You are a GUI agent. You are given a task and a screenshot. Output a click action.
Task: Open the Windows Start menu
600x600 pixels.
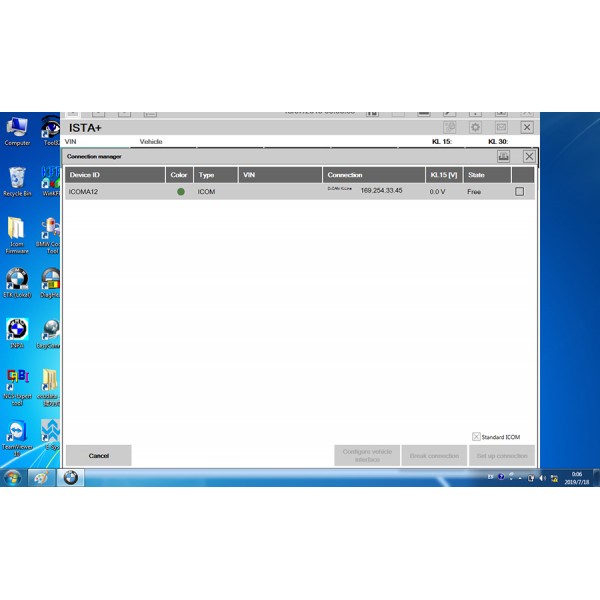point(12,478)
